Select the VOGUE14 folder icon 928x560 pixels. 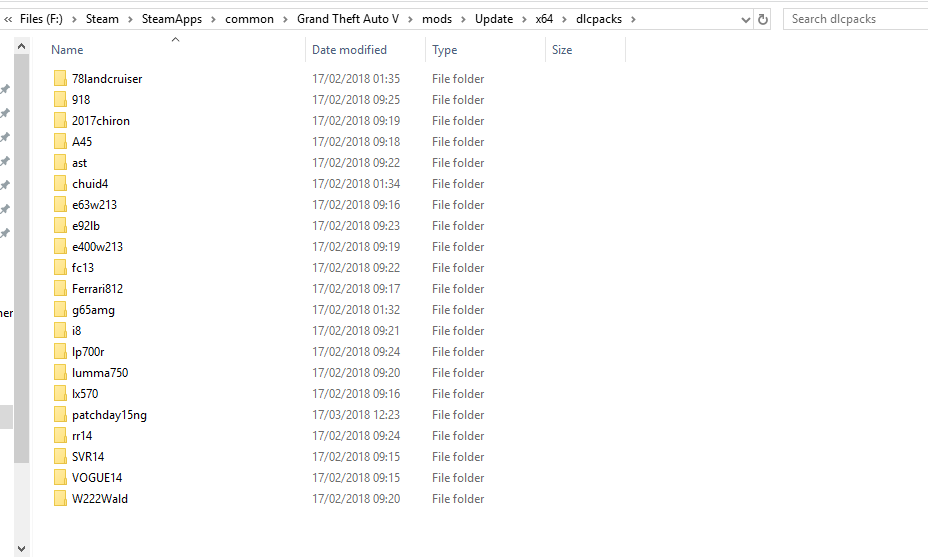click(x=60, y=478)
